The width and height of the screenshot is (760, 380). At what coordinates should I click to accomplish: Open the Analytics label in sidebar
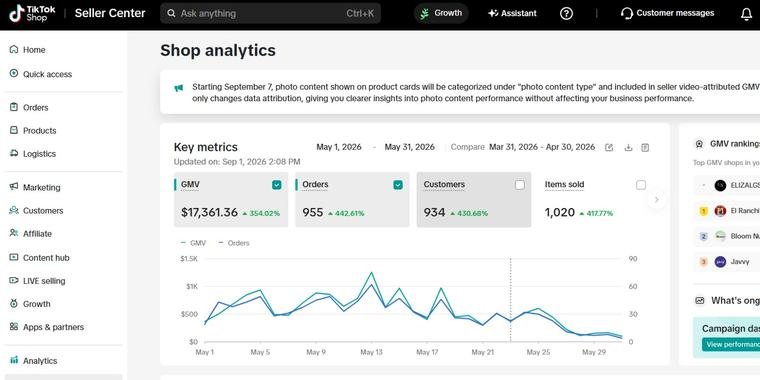click(40, 361)
